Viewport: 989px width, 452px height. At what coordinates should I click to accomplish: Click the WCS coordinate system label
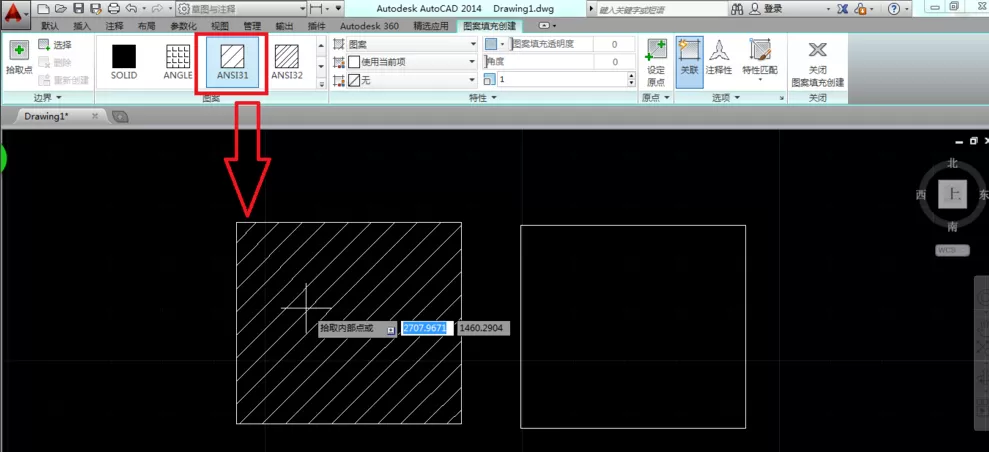coord(952,250)
